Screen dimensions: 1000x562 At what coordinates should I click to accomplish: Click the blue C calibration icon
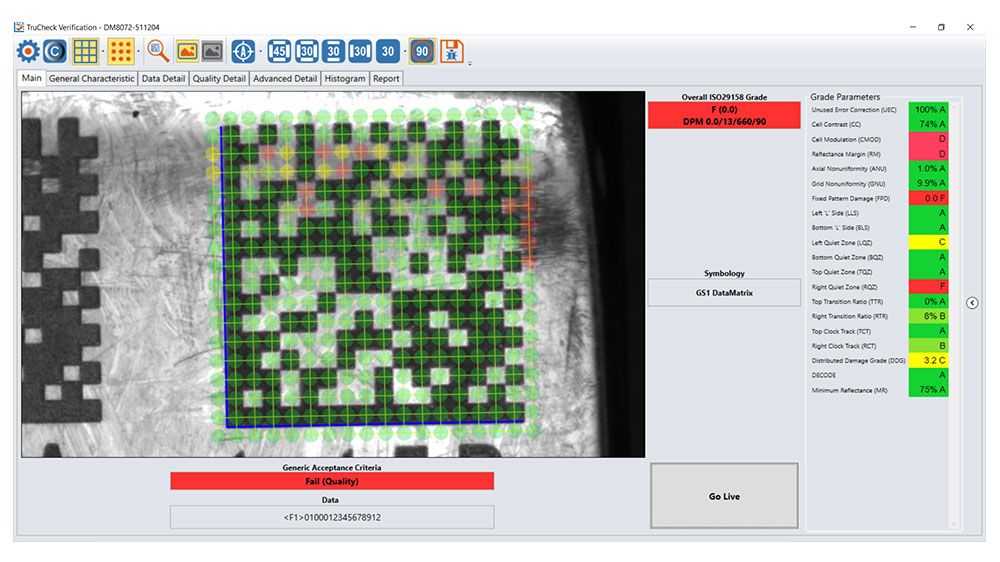(55, 51)
